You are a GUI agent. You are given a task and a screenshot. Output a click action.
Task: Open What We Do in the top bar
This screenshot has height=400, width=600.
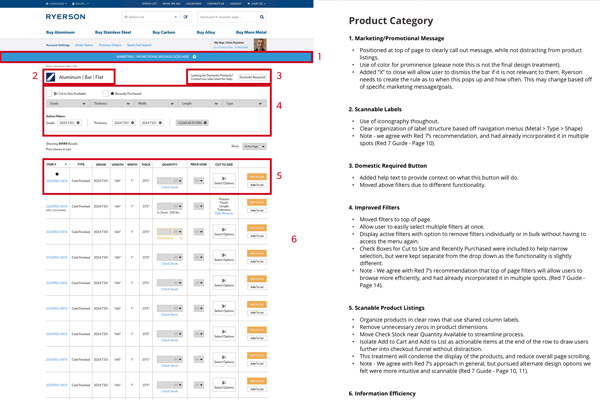171,3
